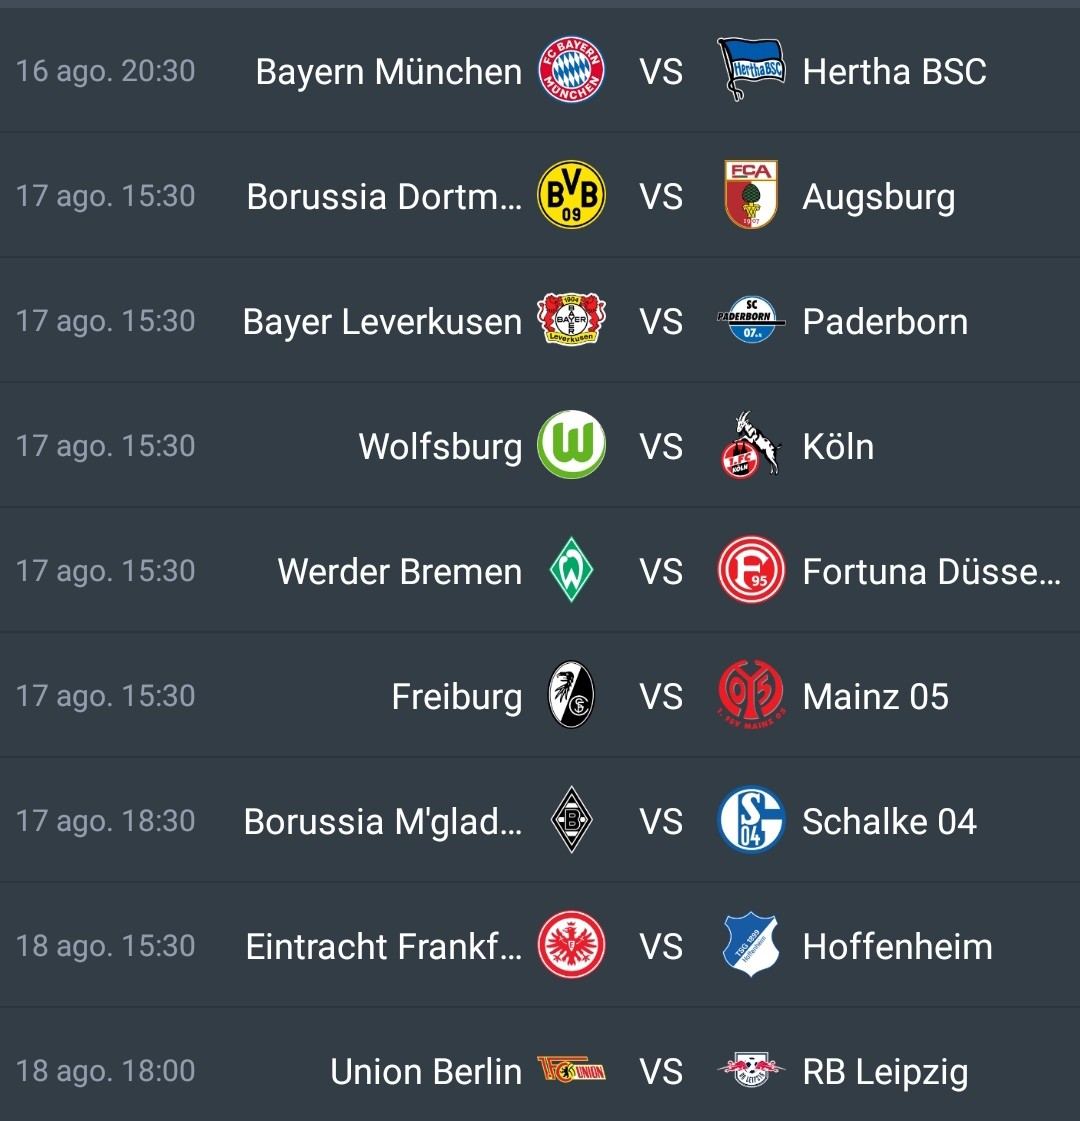
Task: Click the Schalke 04 blue emblem
Action: (x=750, y=820)
